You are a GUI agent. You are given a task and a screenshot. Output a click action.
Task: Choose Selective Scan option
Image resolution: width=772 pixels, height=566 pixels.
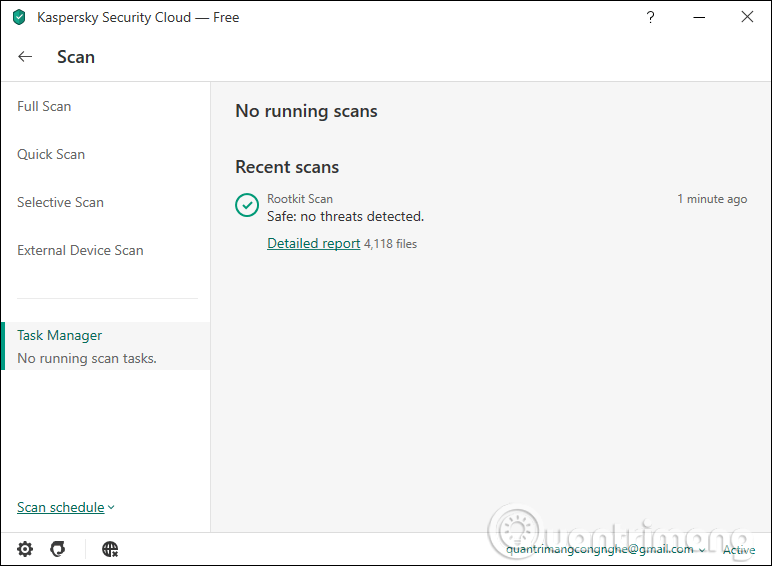coord(61,202)
